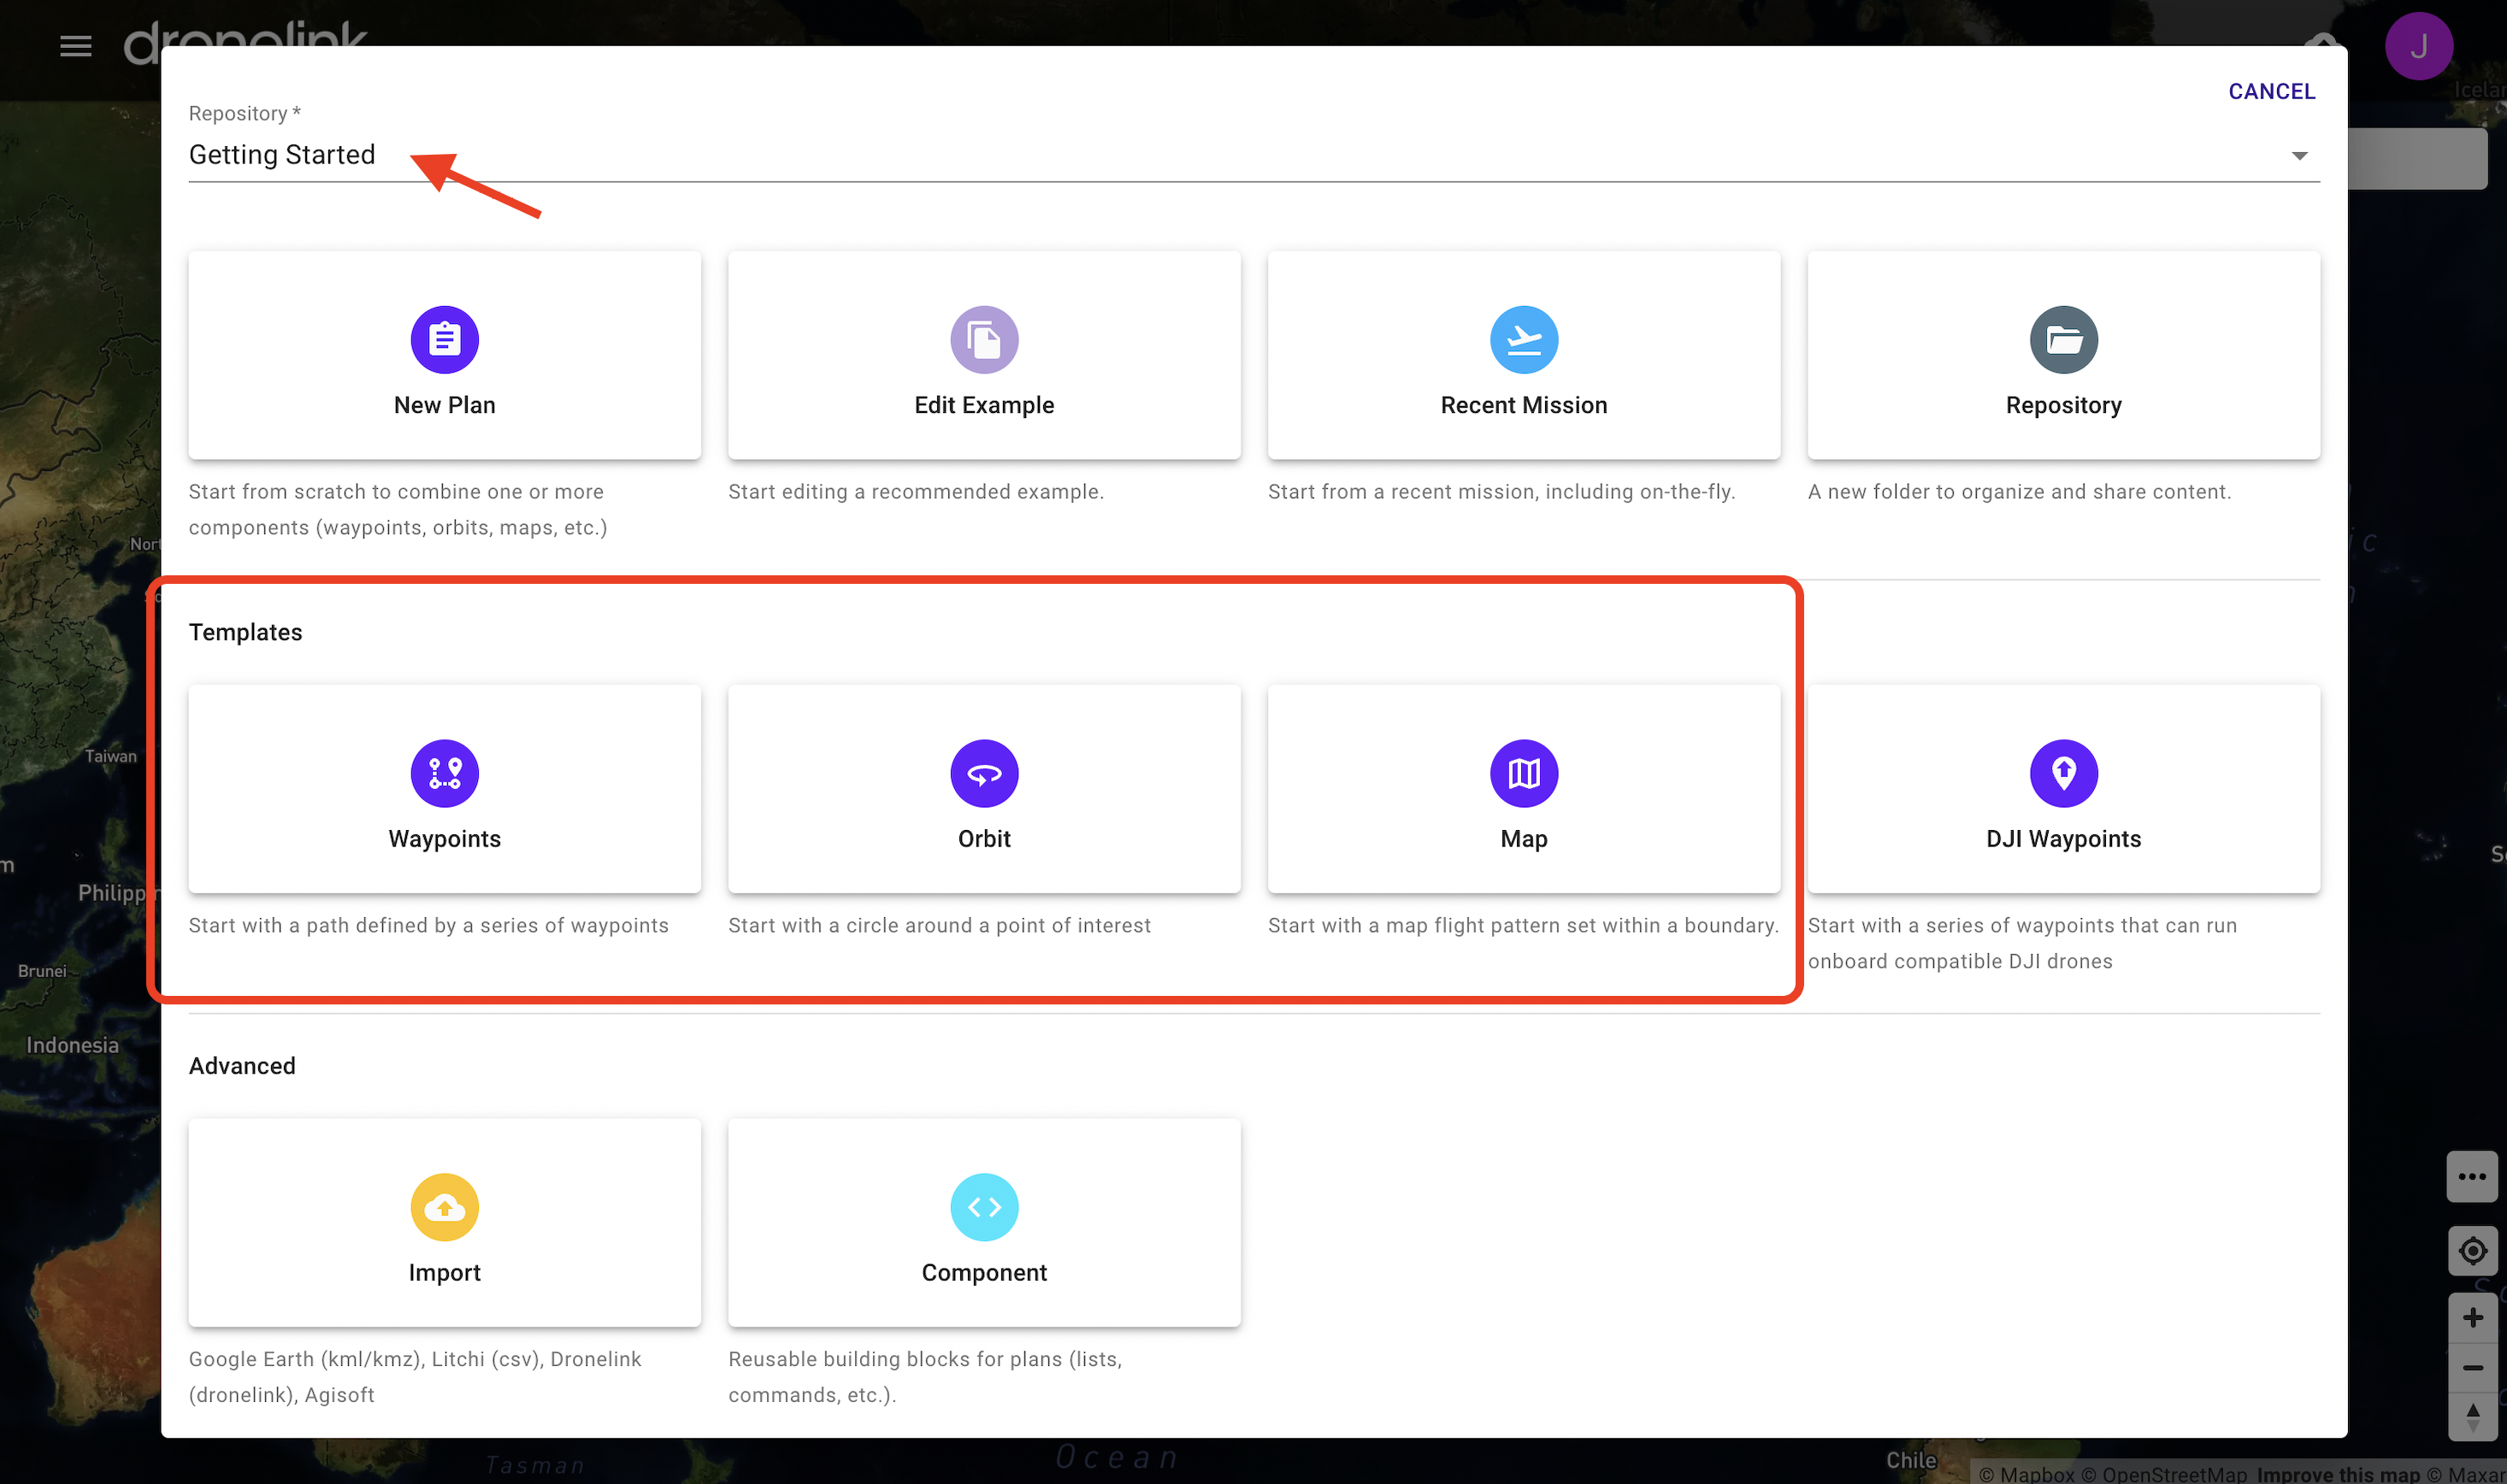The height and width of the screenshot is (1484, 2507).
Task: Select the Orbit template icon
Action: 984,773
